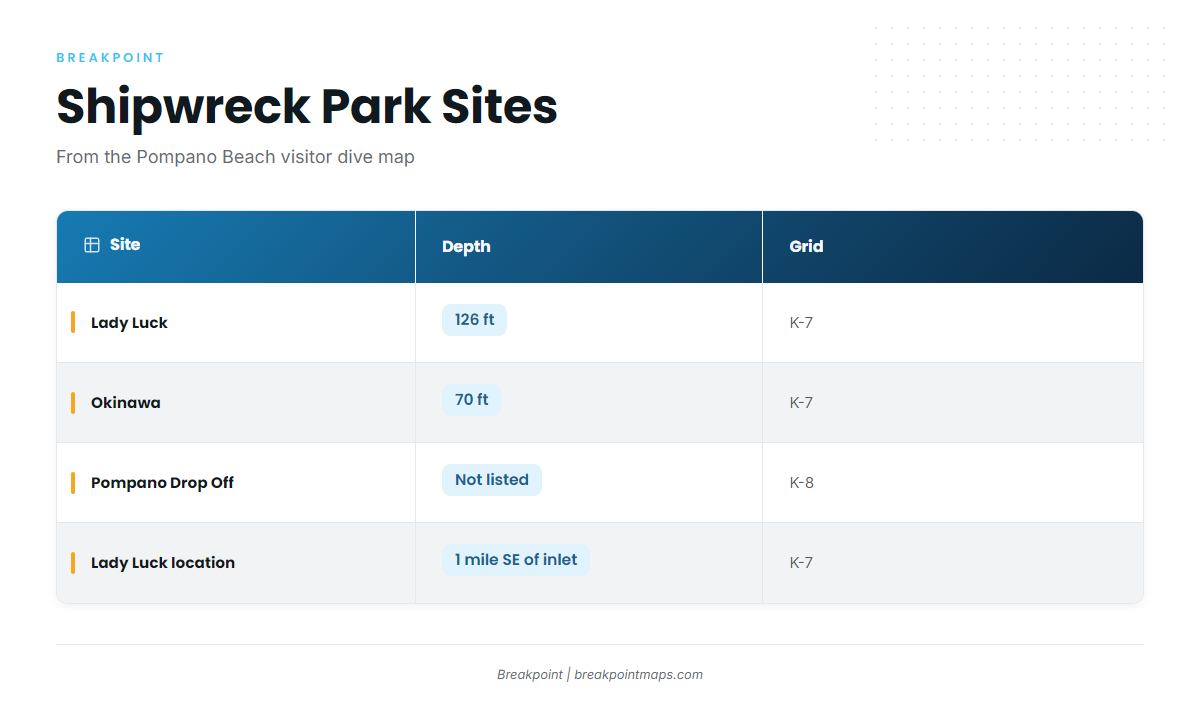
Task: Click the "70 ft" depth badge
Action: [471, 400]
